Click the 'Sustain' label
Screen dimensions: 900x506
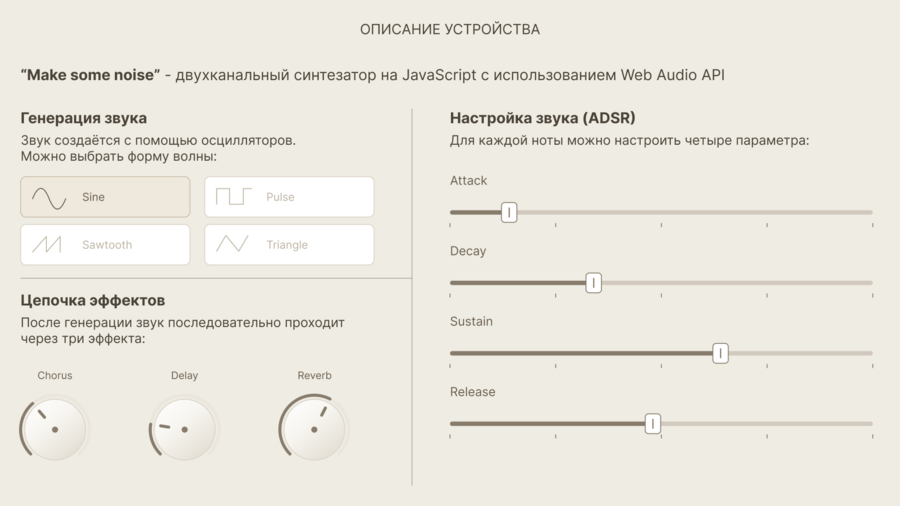tap(471, 321)
